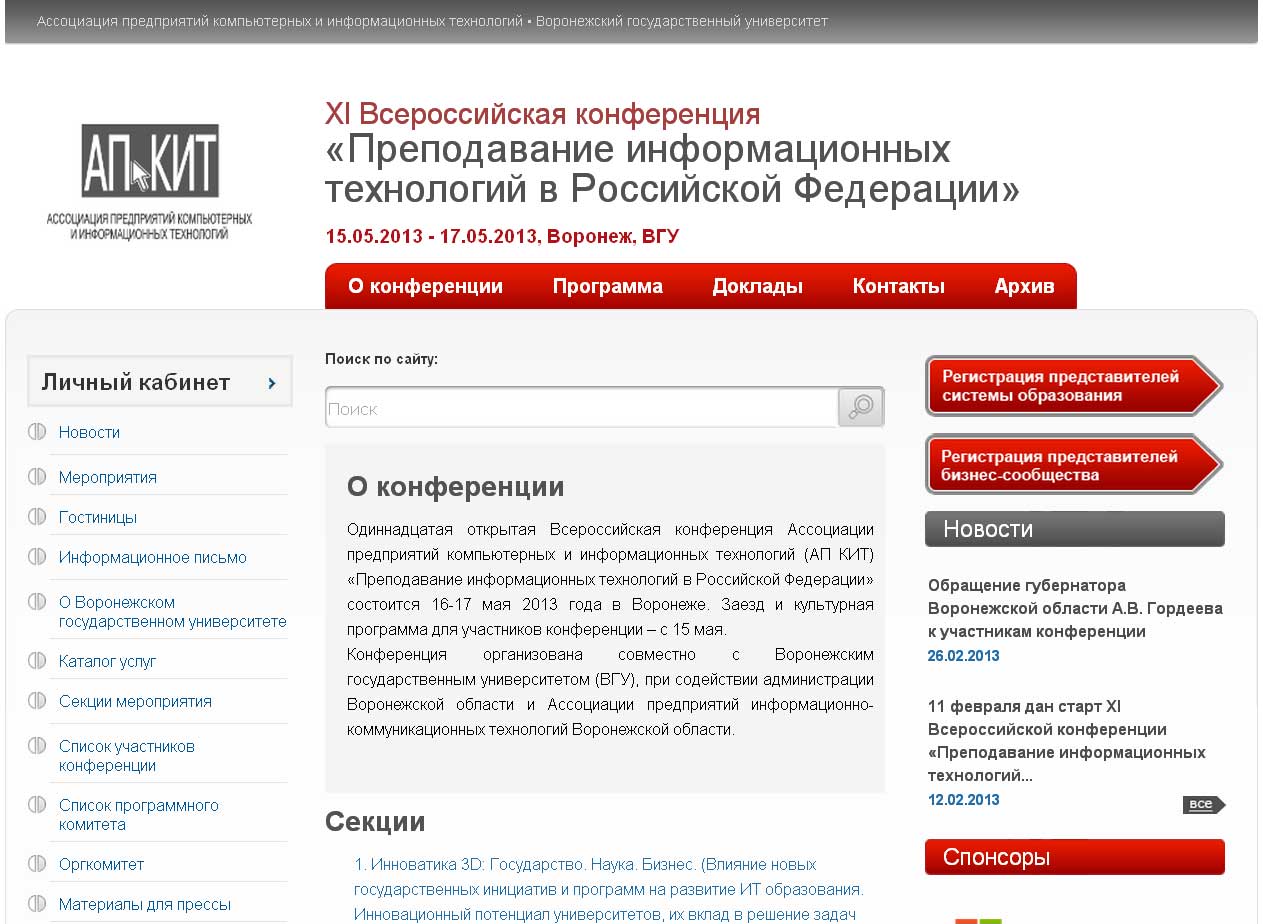
Task: Open Список программного комитета link
Action: [x=139, y=815]
